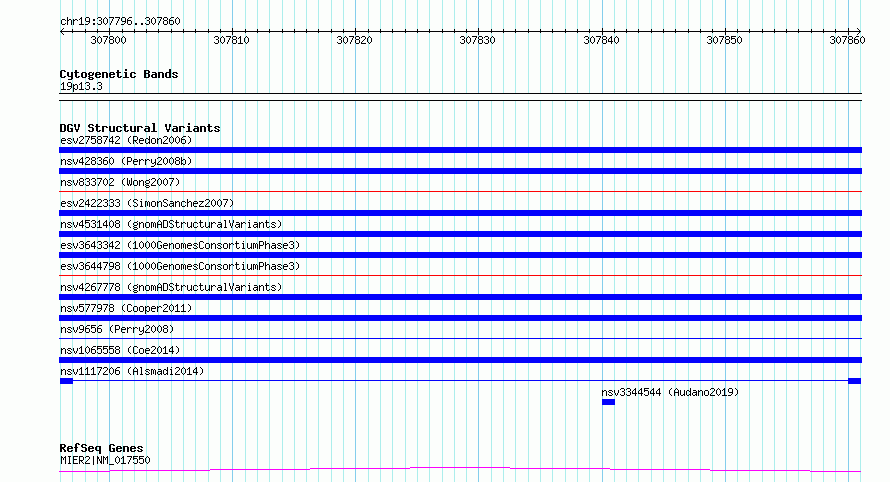This screenshot has width=890, height=482.
Task: Click the blue bar under nsv428360
Action: tap(460, 171)
